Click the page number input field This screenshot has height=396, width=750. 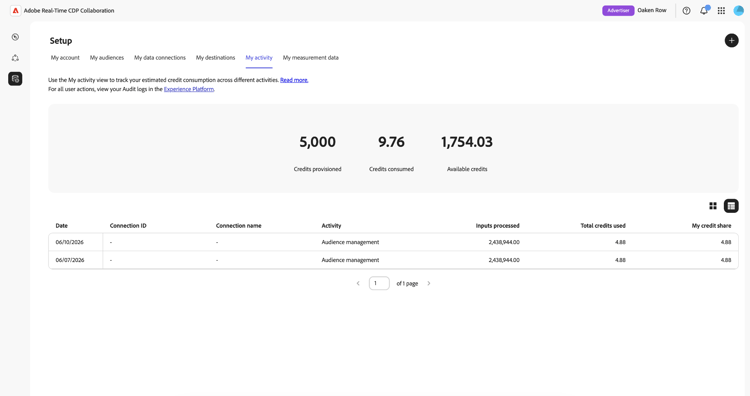tap(379, 283)
